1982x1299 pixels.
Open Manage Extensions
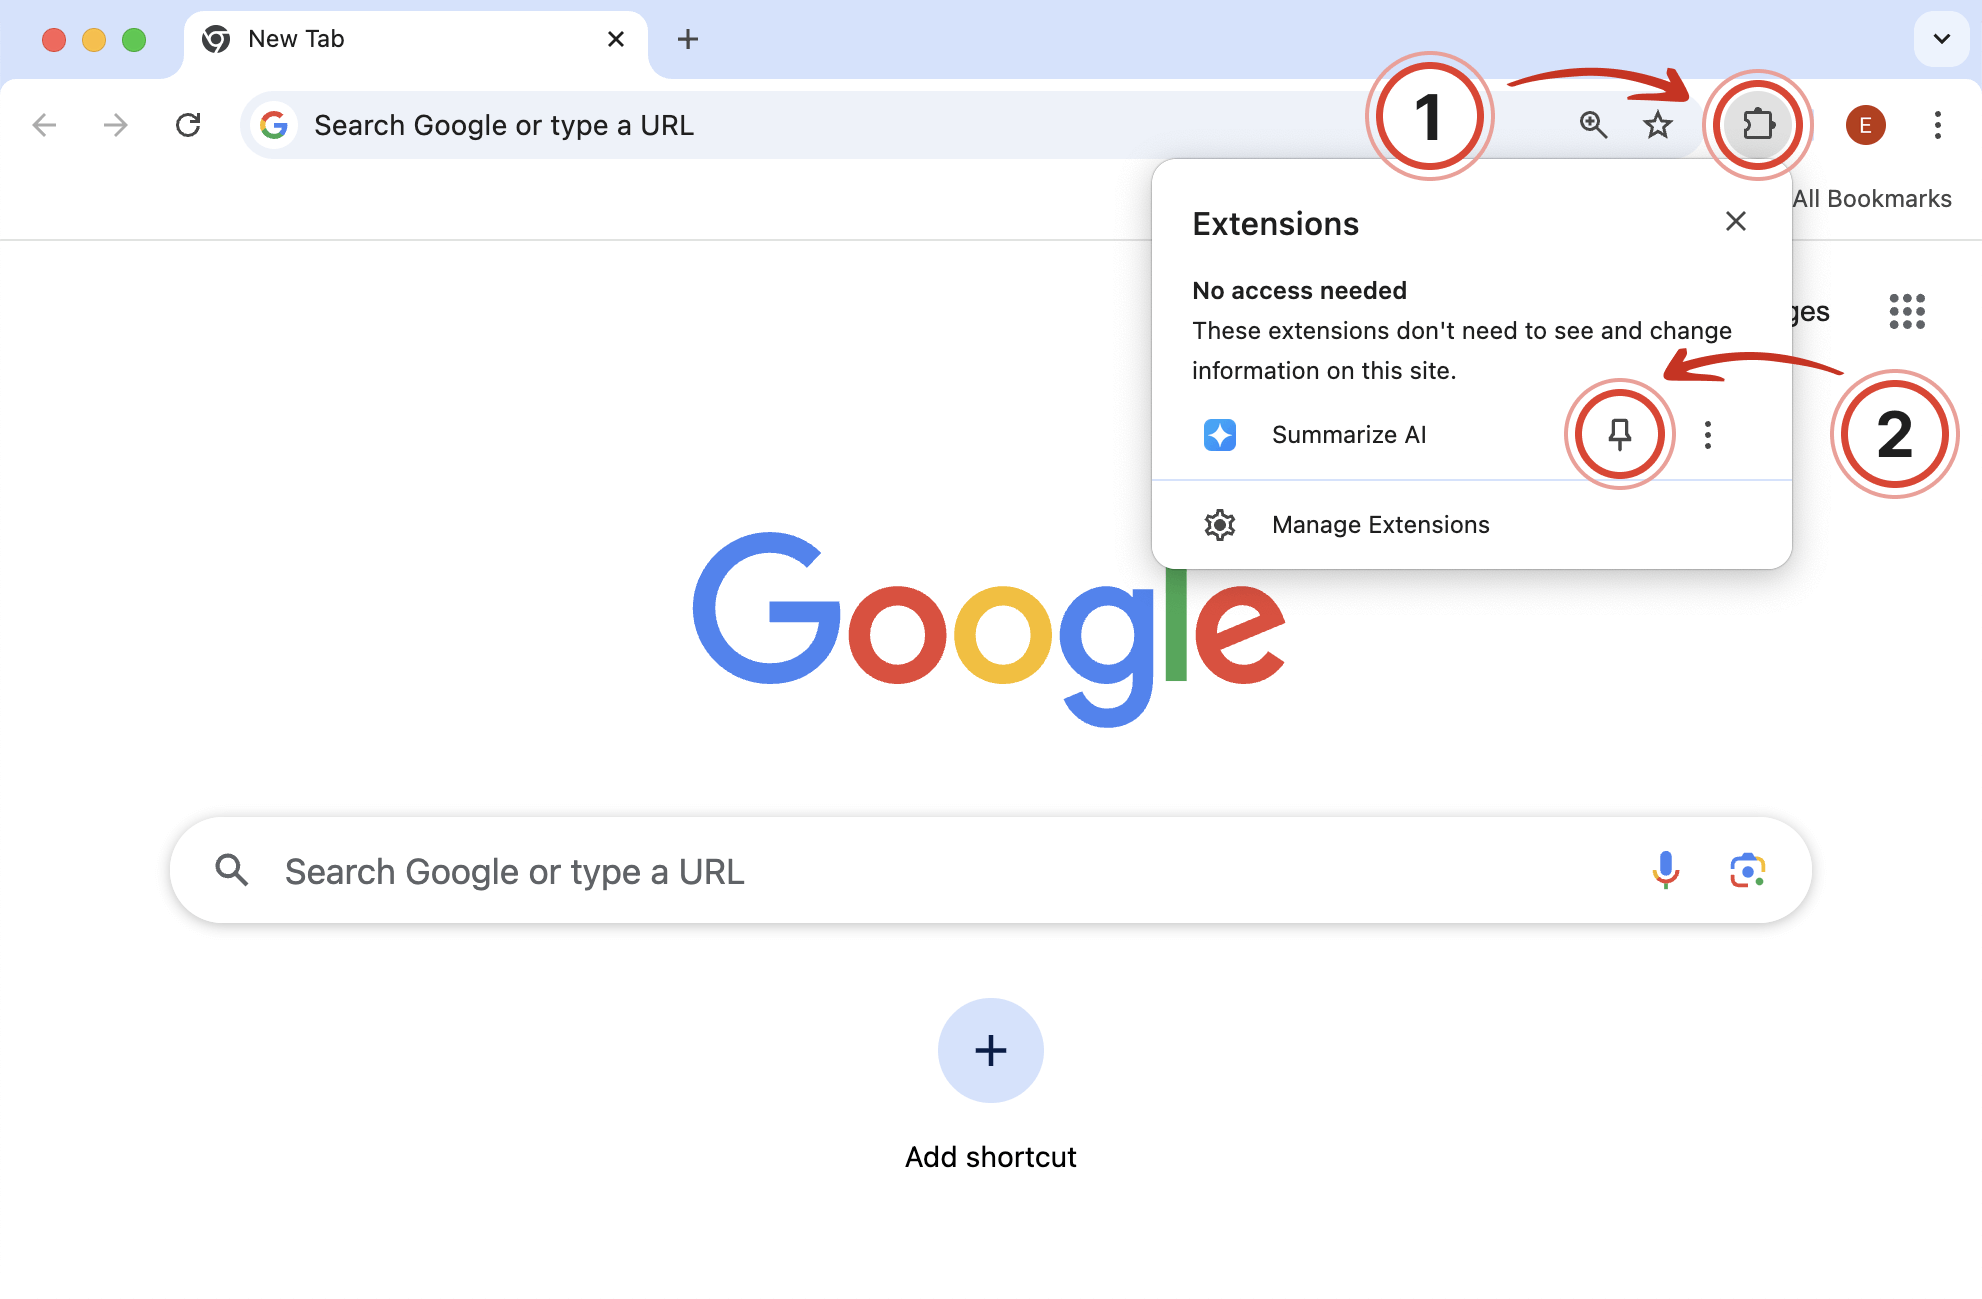click(x=1380, y=524)
